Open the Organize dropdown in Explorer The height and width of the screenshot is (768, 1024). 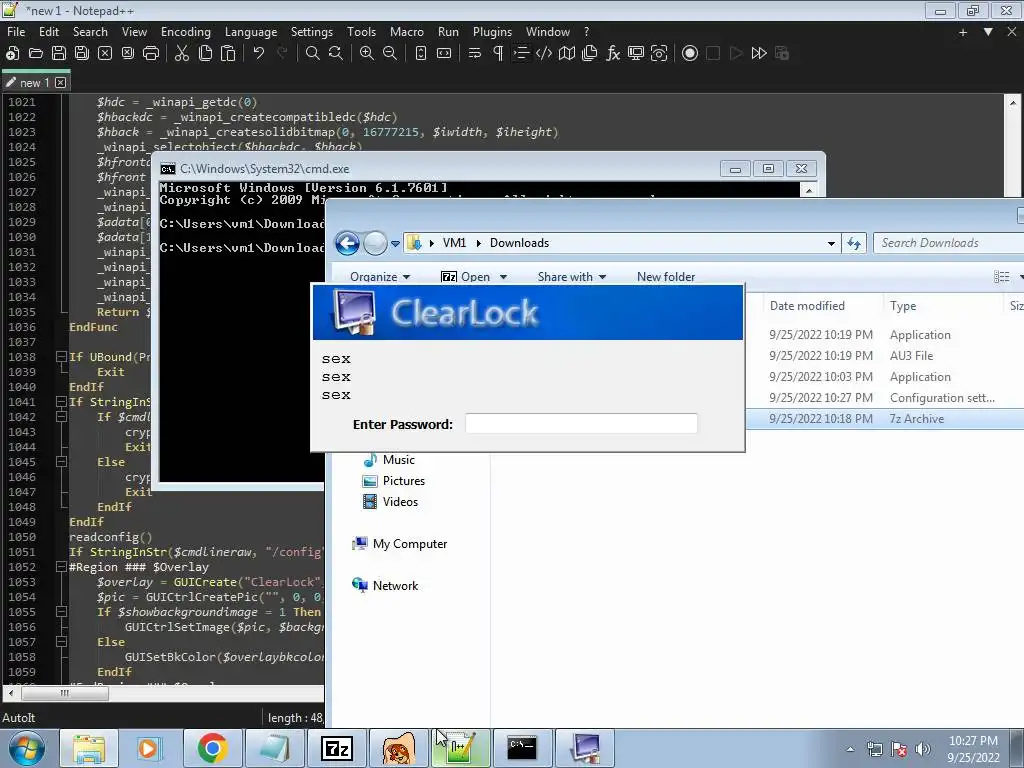(380, 277)
